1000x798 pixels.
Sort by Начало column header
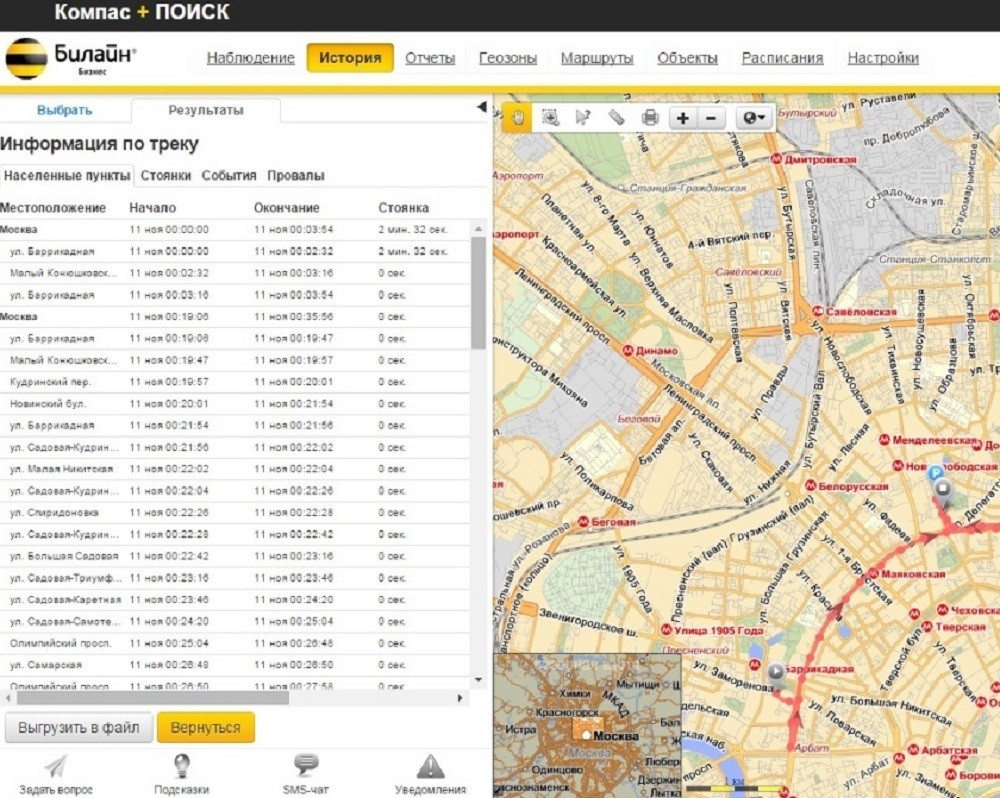coord(152,207)
